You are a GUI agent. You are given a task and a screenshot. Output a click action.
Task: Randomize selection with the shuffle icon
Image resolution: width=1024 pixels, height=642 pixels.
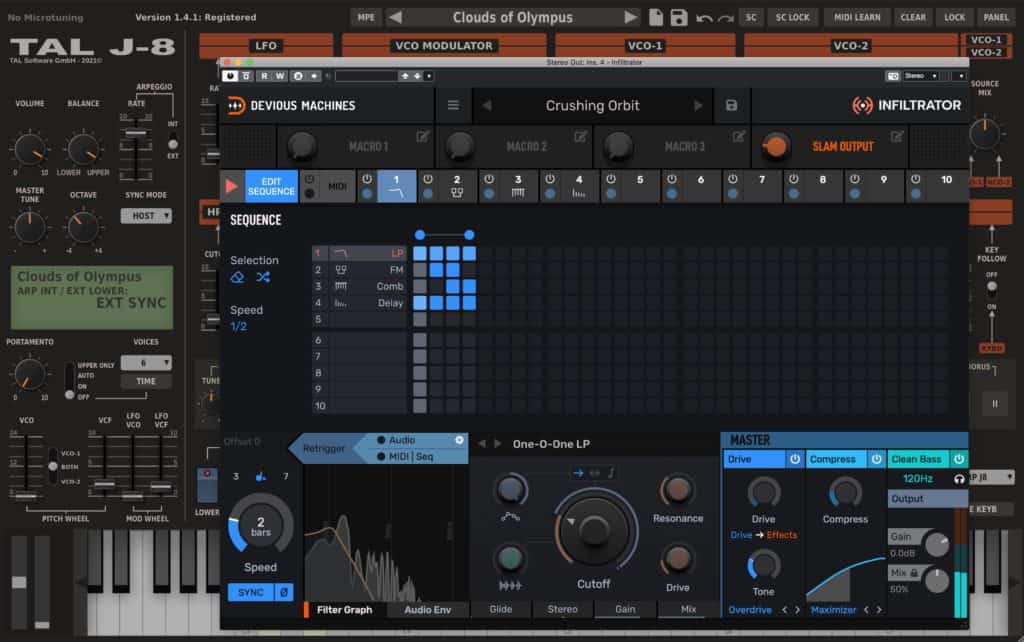[263, 277]
